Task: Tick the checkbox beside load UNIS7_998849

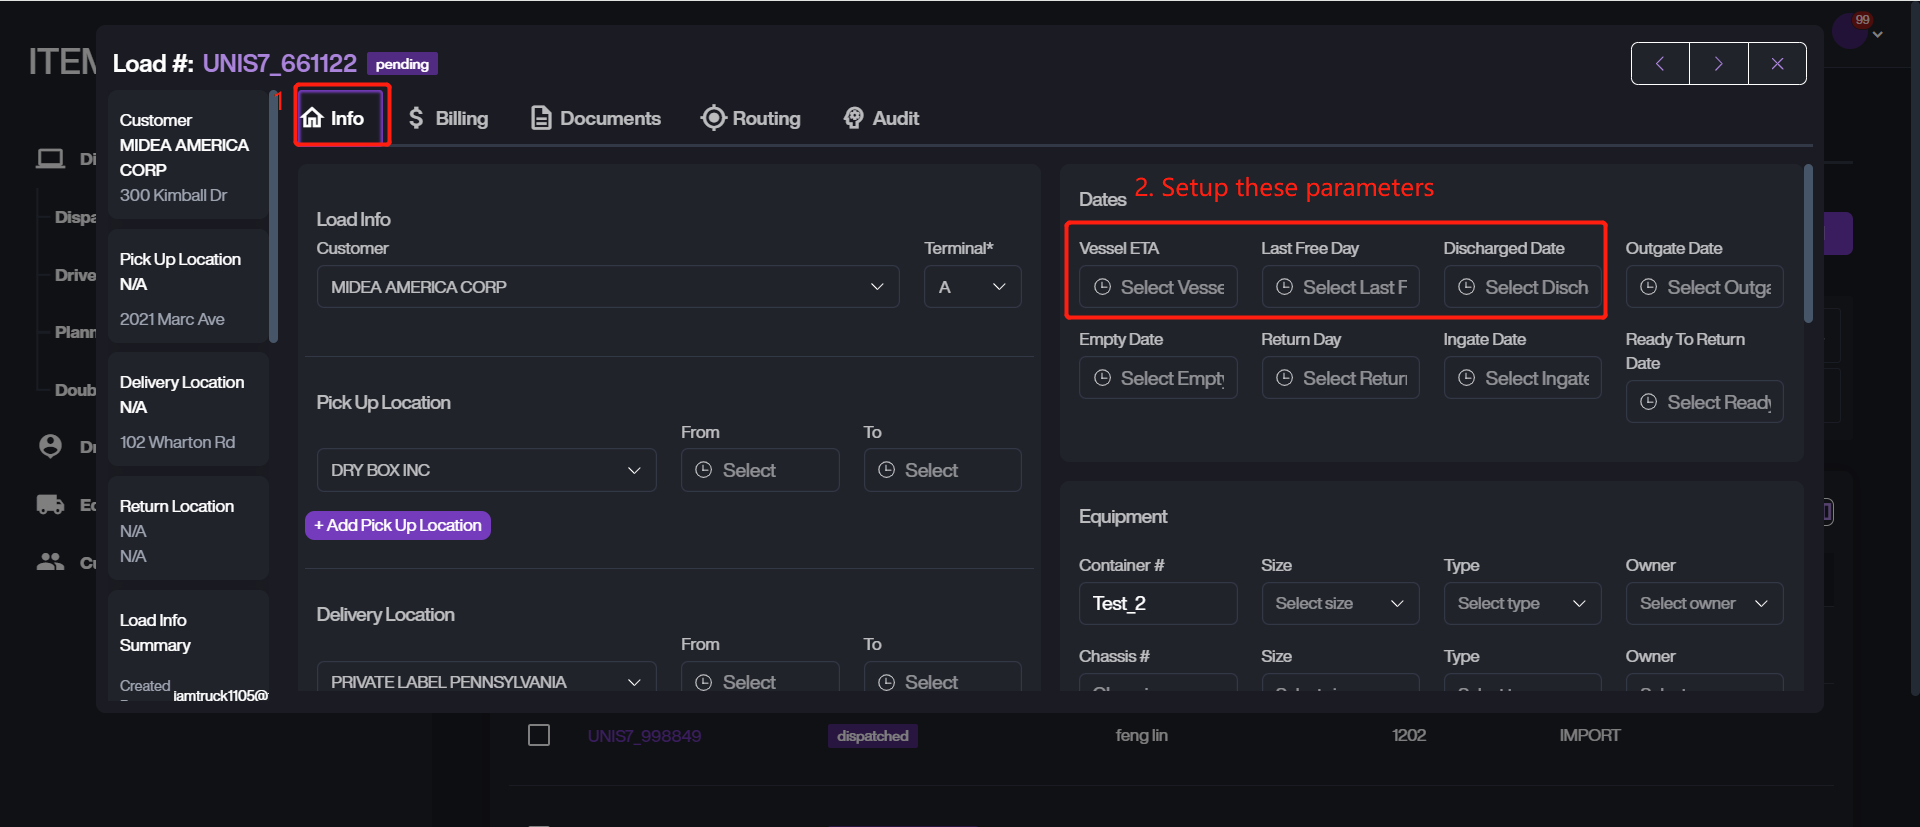Action: [x=539, y=735]
